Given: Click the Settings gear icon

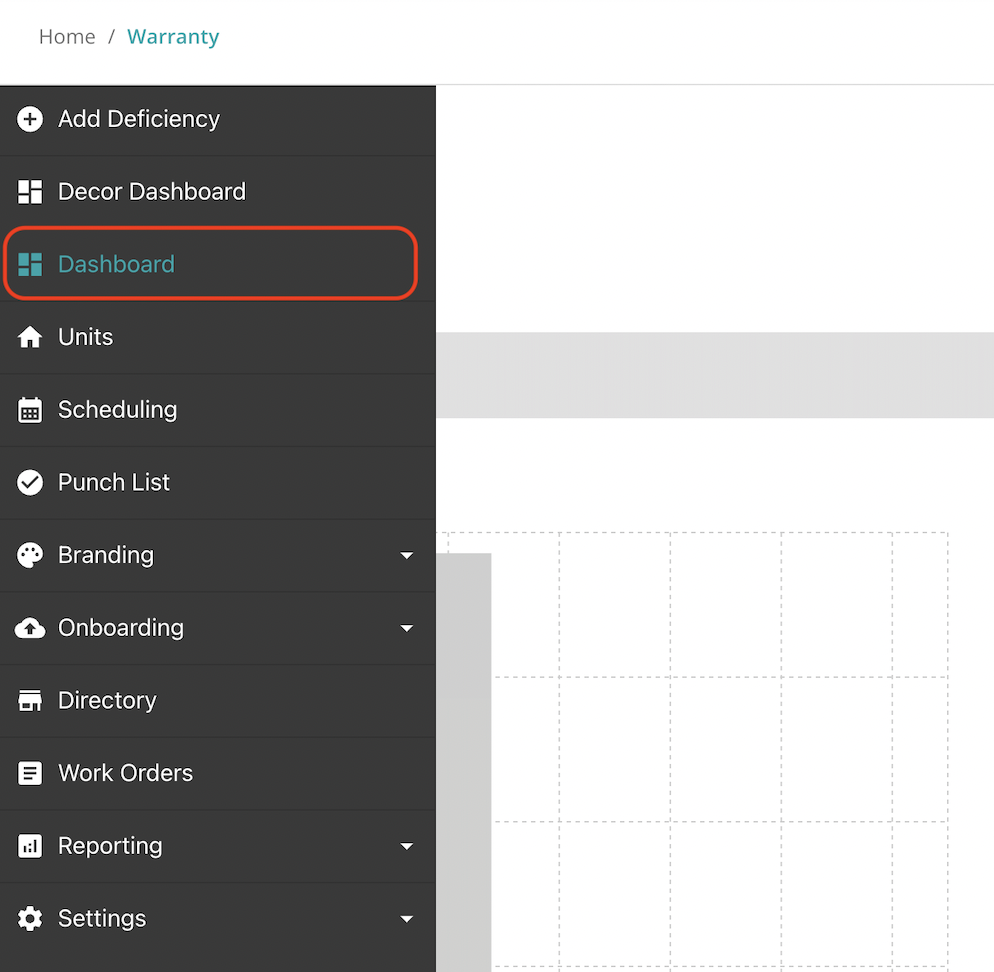Looking at the screenshot, I should [x=30, y=919].
